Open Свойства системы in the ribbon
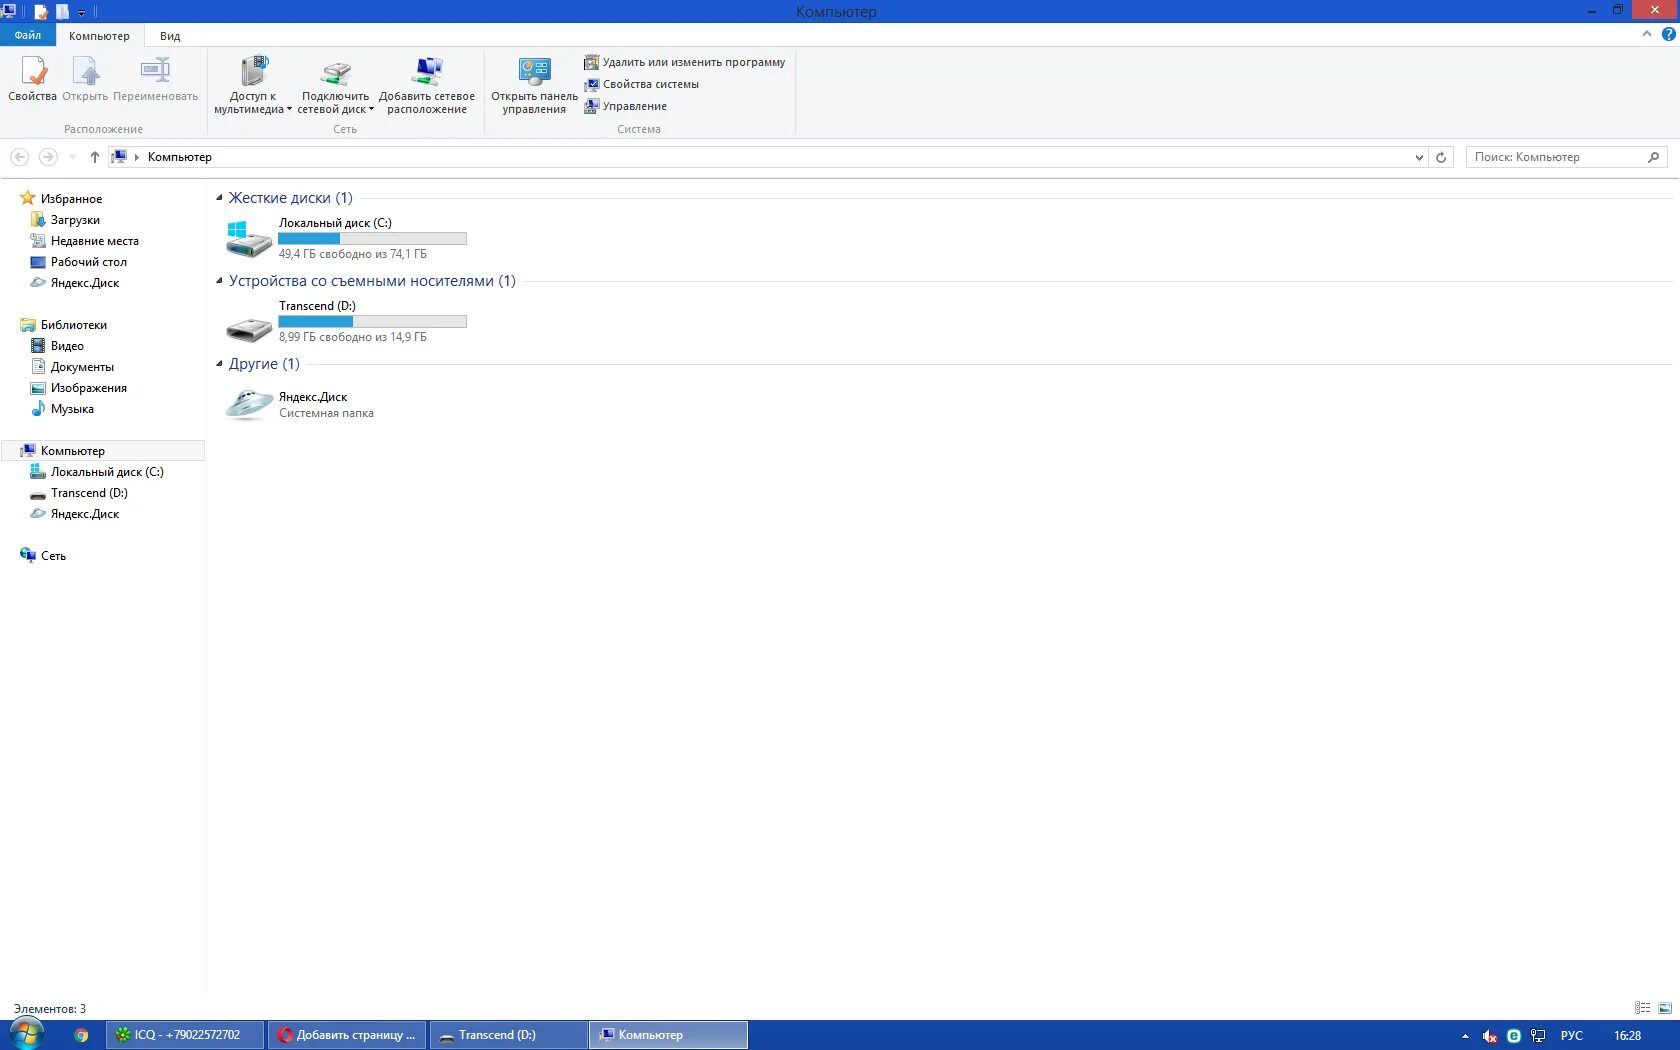1680x1050 pixels. (x=642, y=84)
